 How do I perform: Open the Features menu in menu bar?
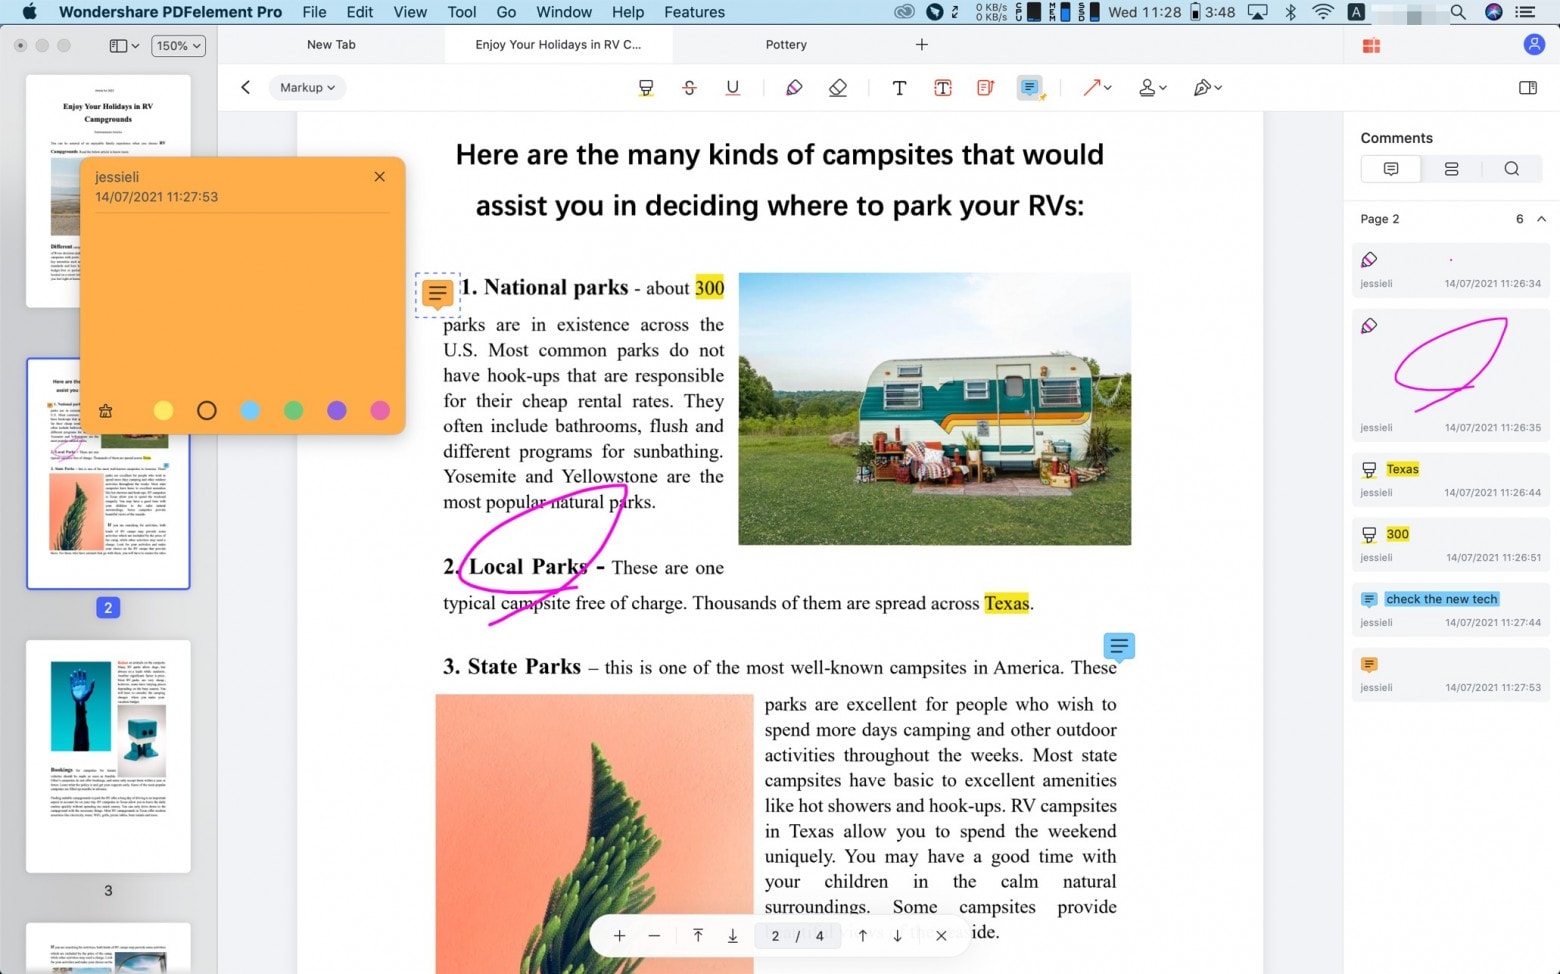694,12
